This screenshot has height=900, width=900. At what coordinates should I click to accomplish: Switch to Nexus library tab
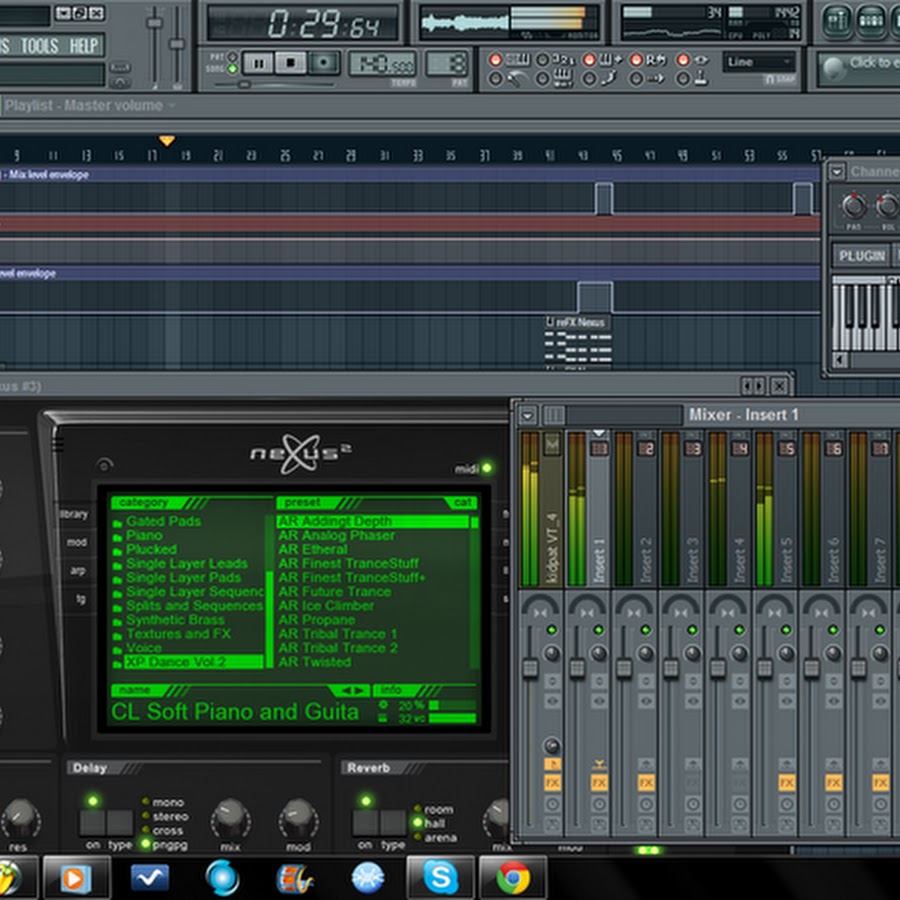coord(74,514)
